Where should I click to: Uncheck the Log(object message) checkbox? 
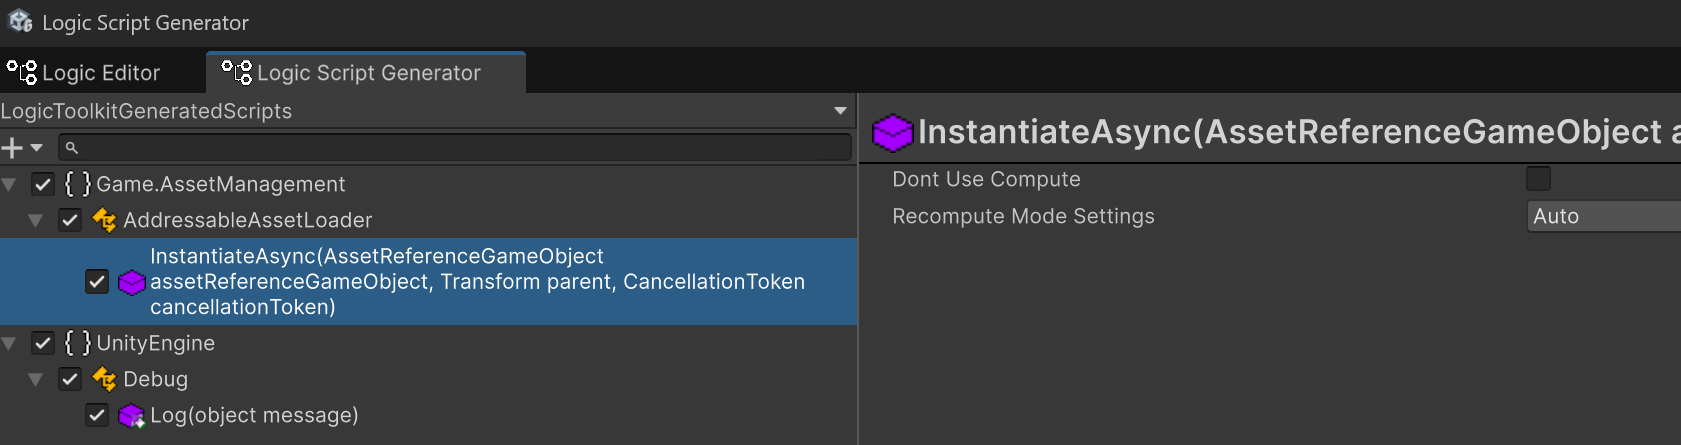(97, 415)
